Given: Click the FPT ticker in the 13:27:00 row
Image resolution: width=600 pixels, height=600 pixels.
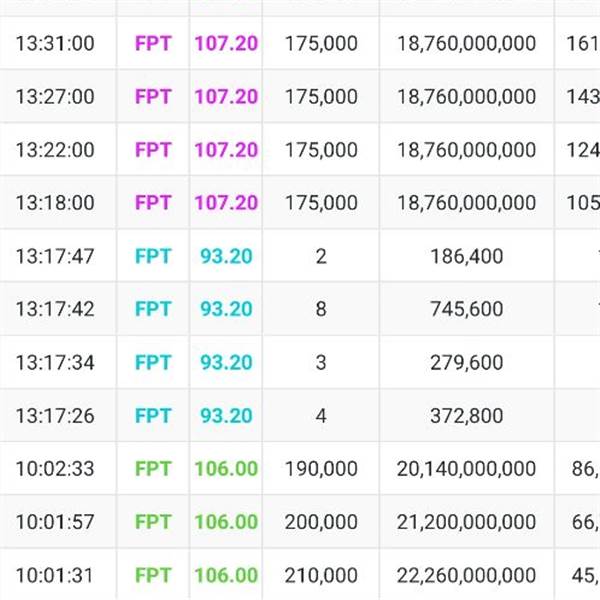Looking at the screenshot, I should point(153,97).
